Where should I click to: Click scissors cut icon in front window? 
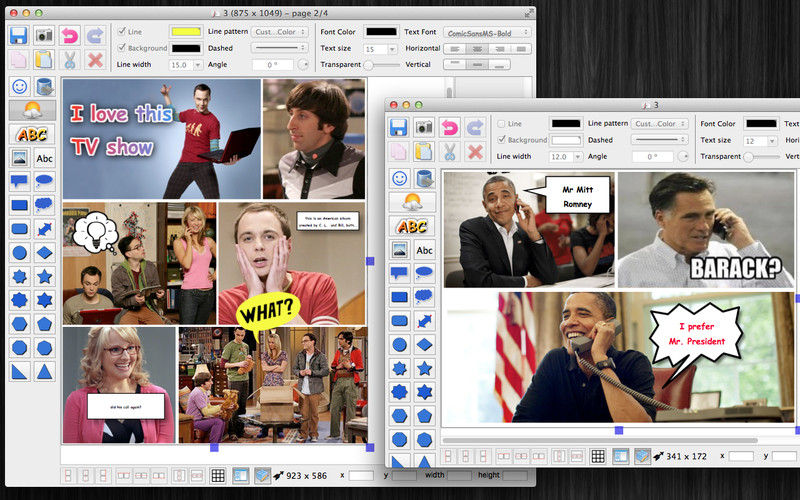(x=449, y=152)
